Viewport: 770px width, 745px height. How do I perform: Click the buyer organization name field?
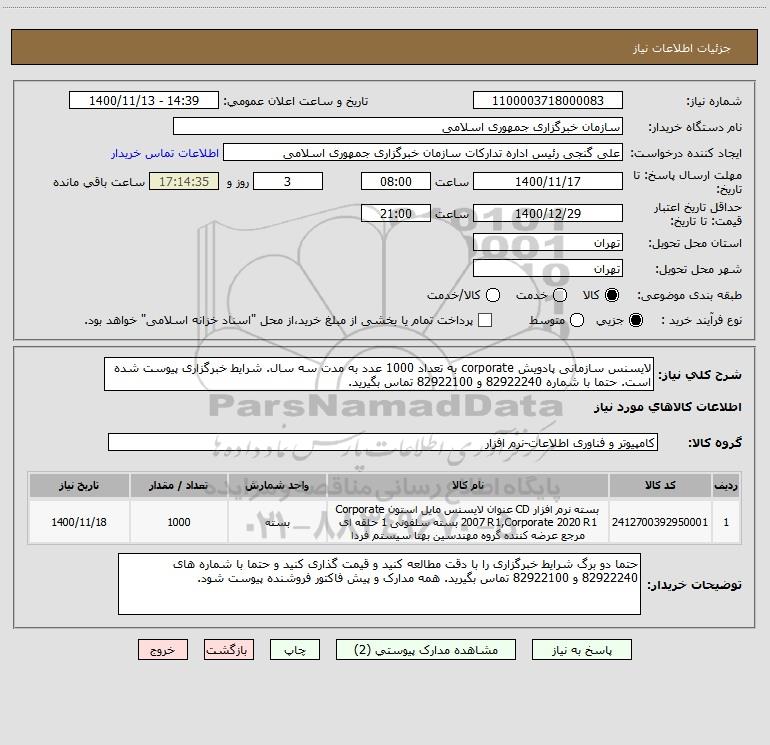tap(398, 126)
